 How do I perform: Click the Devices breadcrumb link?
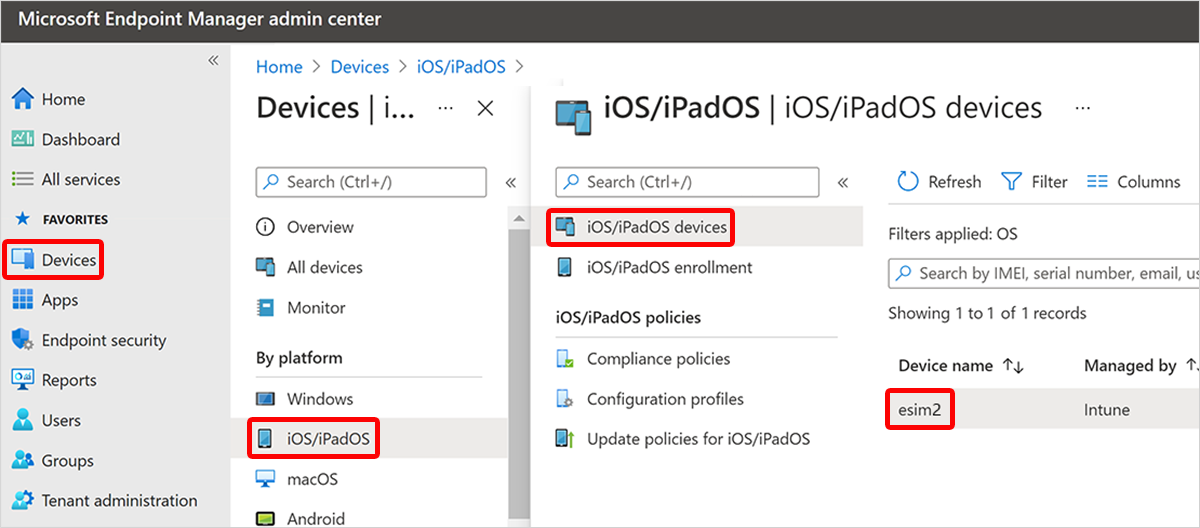point(360,67)
